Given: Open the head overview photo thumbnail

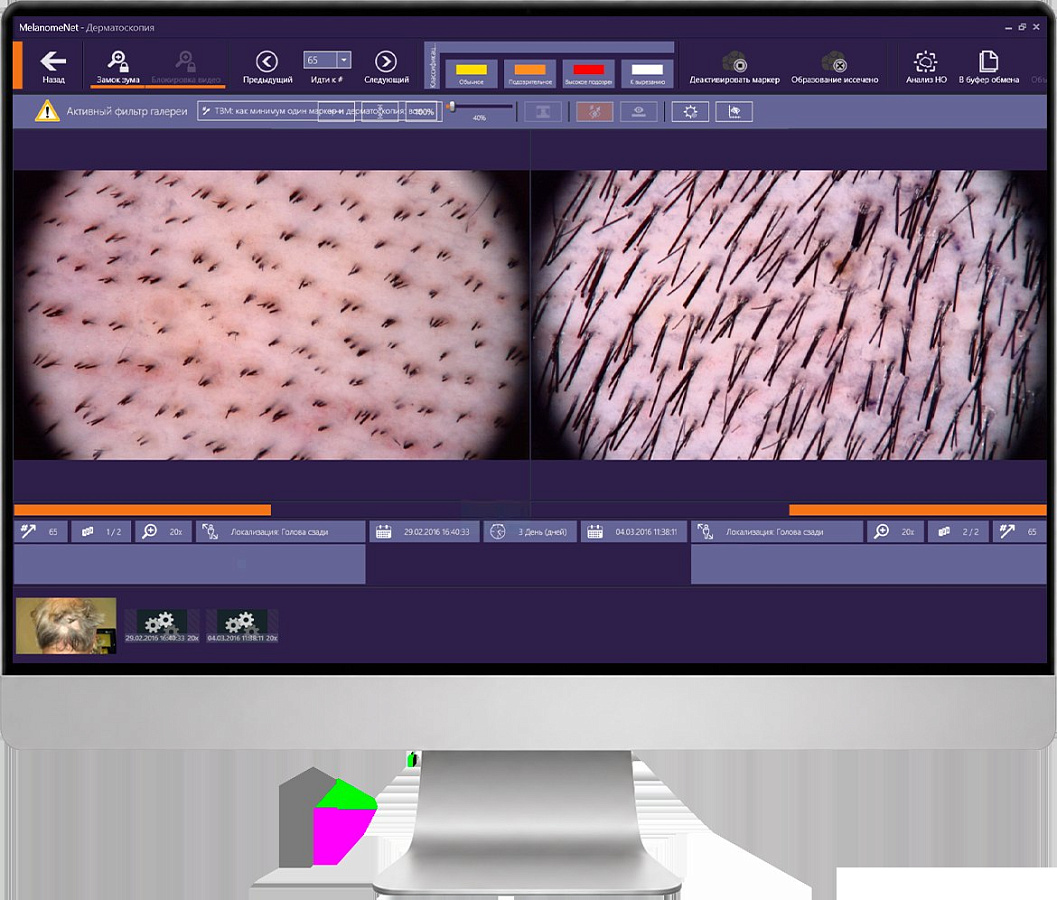Looking at the screenshot, I should pyautogui.click(x=66, y=626).
